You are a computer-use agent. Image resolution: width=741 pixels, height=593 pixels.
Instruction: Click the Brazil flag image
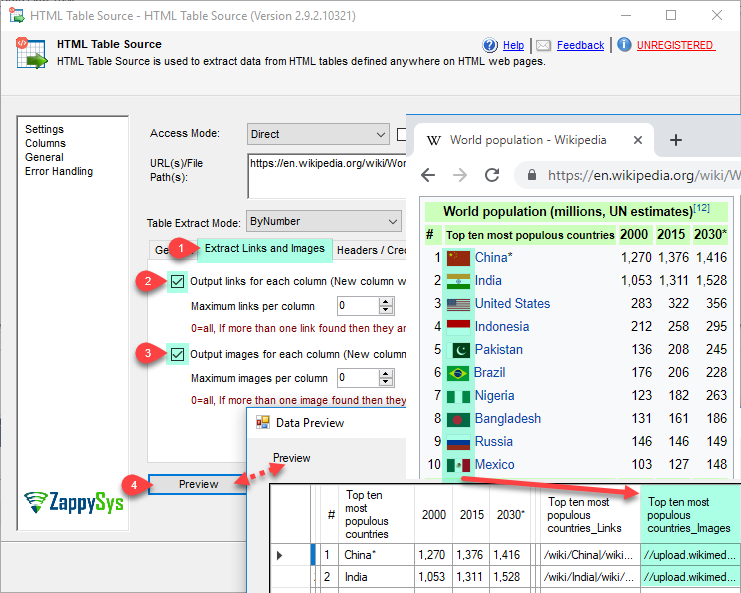pos(458,373)
